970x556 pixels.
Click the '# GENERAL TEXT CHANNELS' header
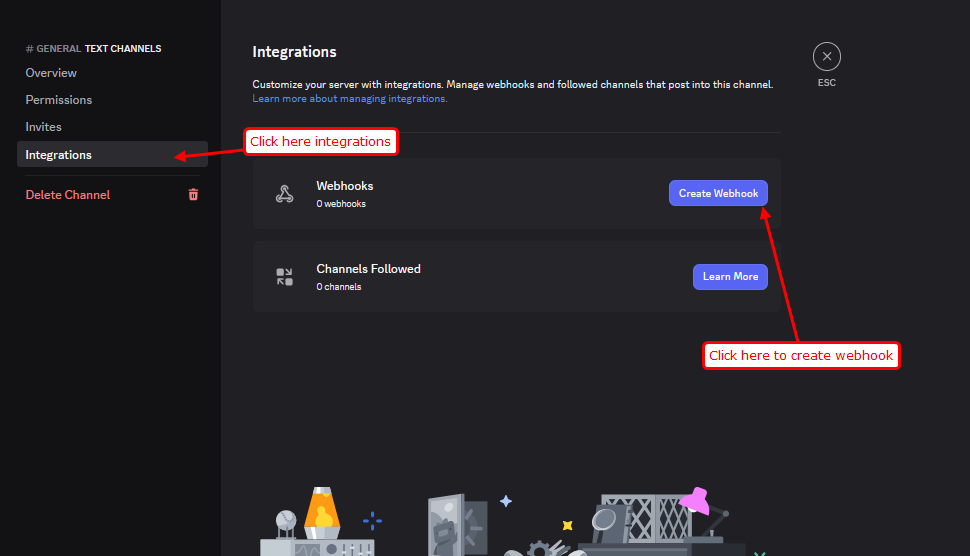point(93,48)
